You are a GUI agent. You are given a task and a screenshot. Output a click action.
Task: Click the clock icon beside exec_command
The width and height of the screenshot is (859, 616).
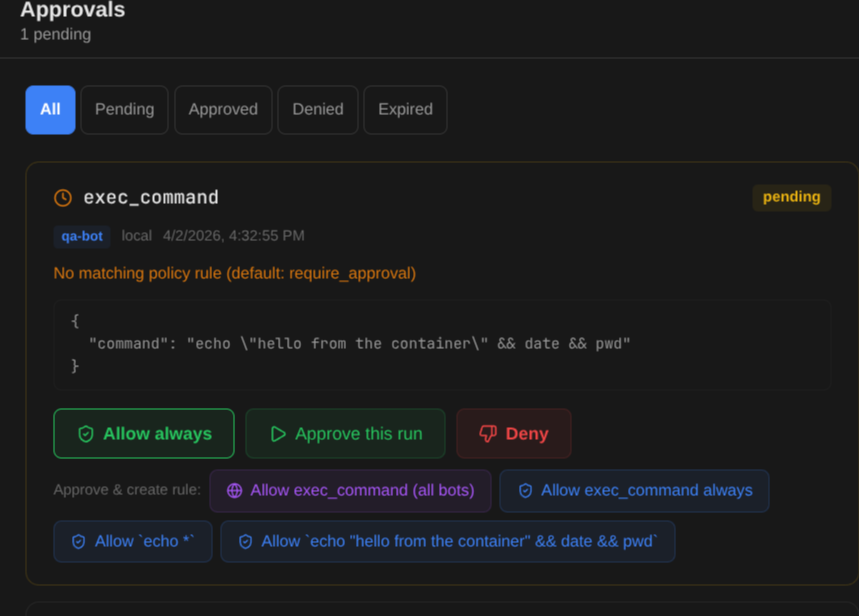coord(62,197)
